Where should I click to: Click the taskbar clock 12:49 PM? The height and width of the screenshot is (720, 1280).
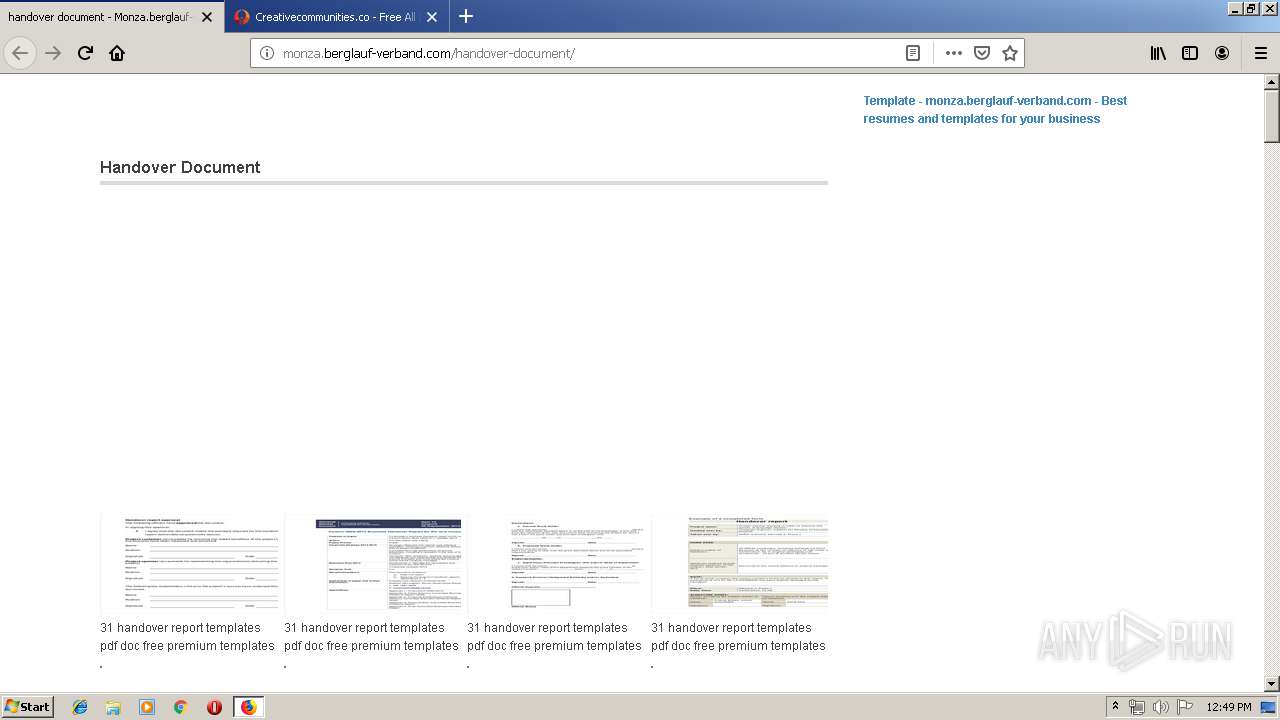pyautogui.click(x=1229, y=707)
